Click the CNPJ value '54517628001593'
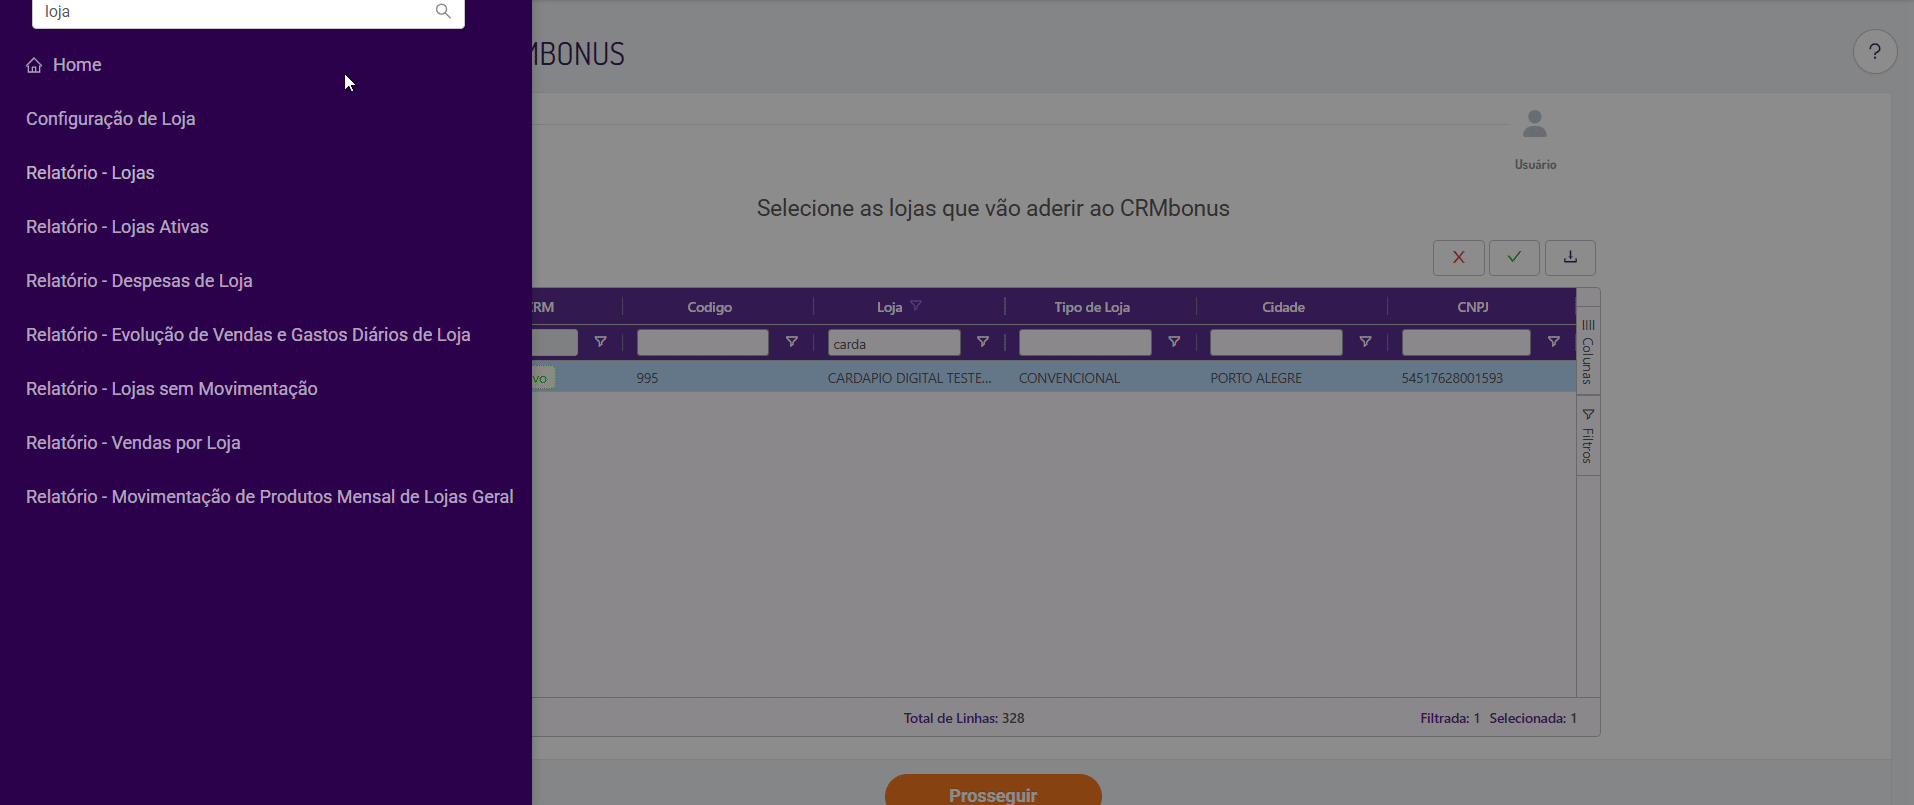1914x805 pixels. pyautogui.click(x=1452, y=378)
